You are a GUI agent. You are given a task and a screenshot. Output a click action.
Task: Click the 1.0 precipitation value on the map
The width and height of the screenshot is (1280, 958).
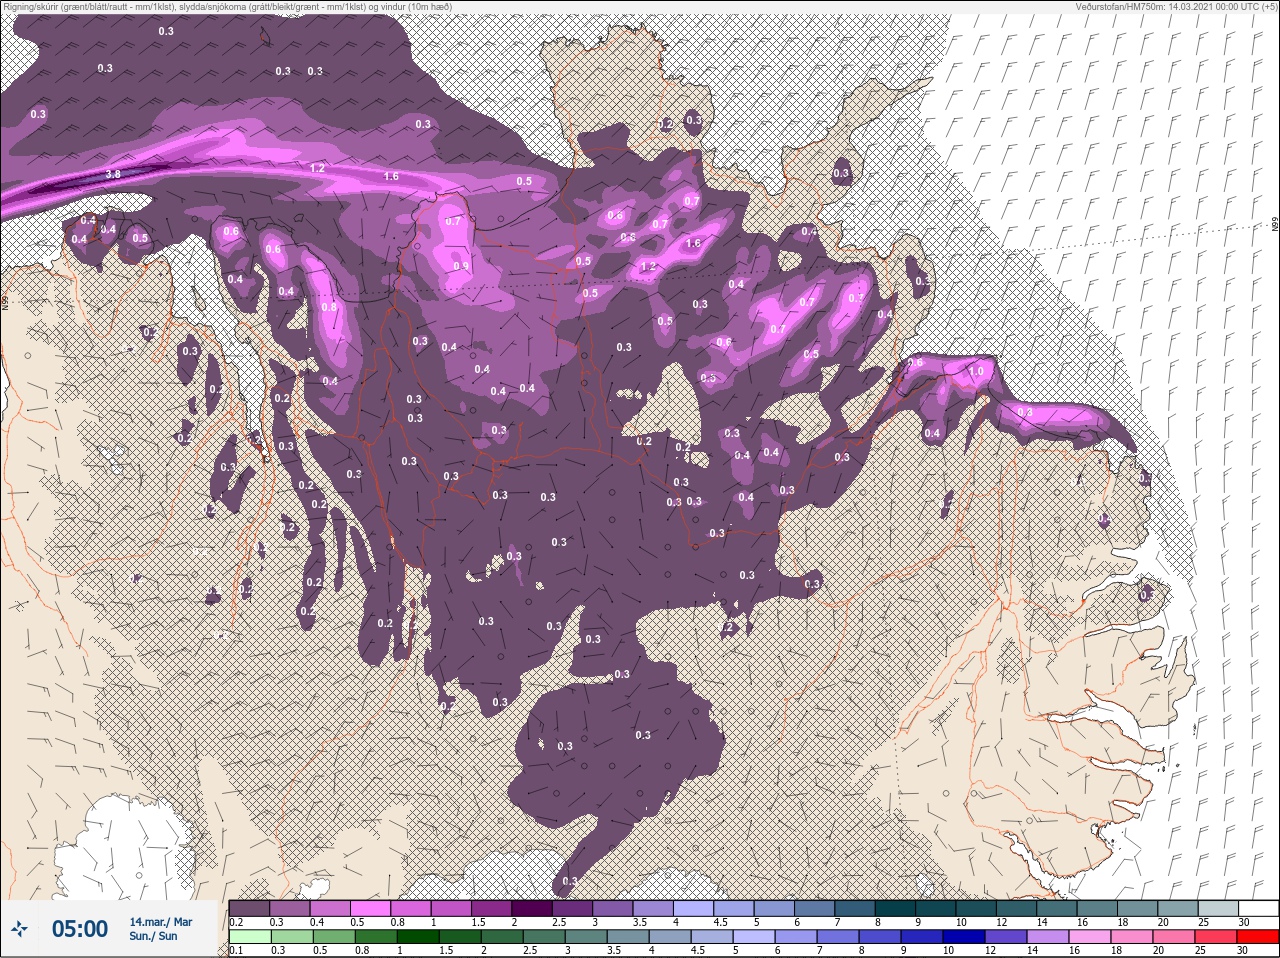pyautogui.click(x=976, y=371)
